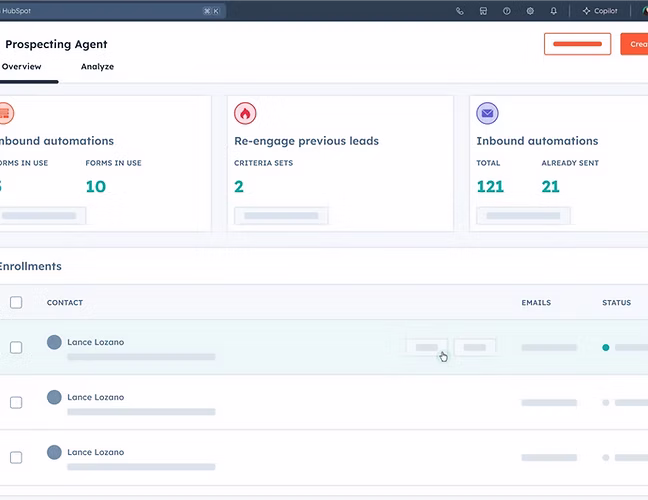Click the avatar of third Lance Lozano
Screen dimensions: 648x500
point(54,452)
